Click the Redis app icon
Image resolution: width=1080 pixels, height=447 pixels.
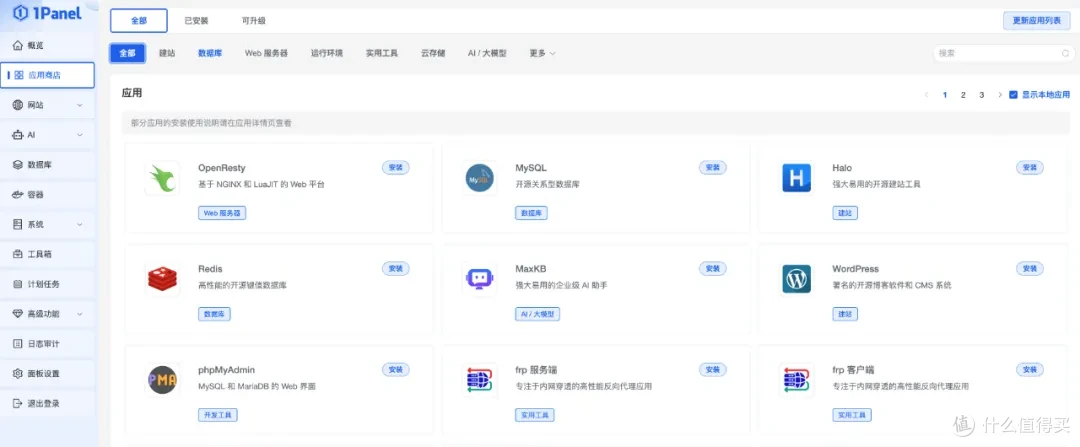click(163, 279)
